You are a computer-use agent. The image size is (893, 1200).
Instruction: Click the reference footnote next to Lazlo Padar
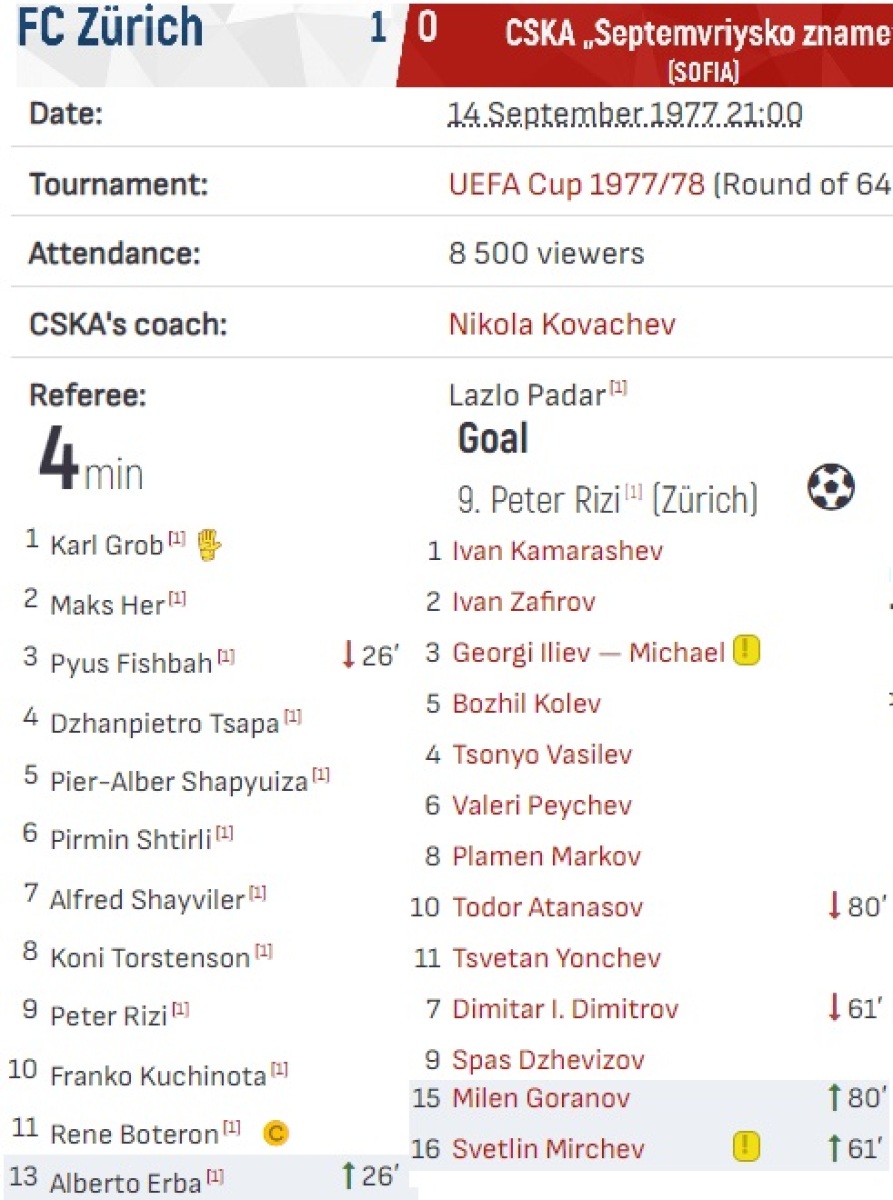(x=618, y=388)
